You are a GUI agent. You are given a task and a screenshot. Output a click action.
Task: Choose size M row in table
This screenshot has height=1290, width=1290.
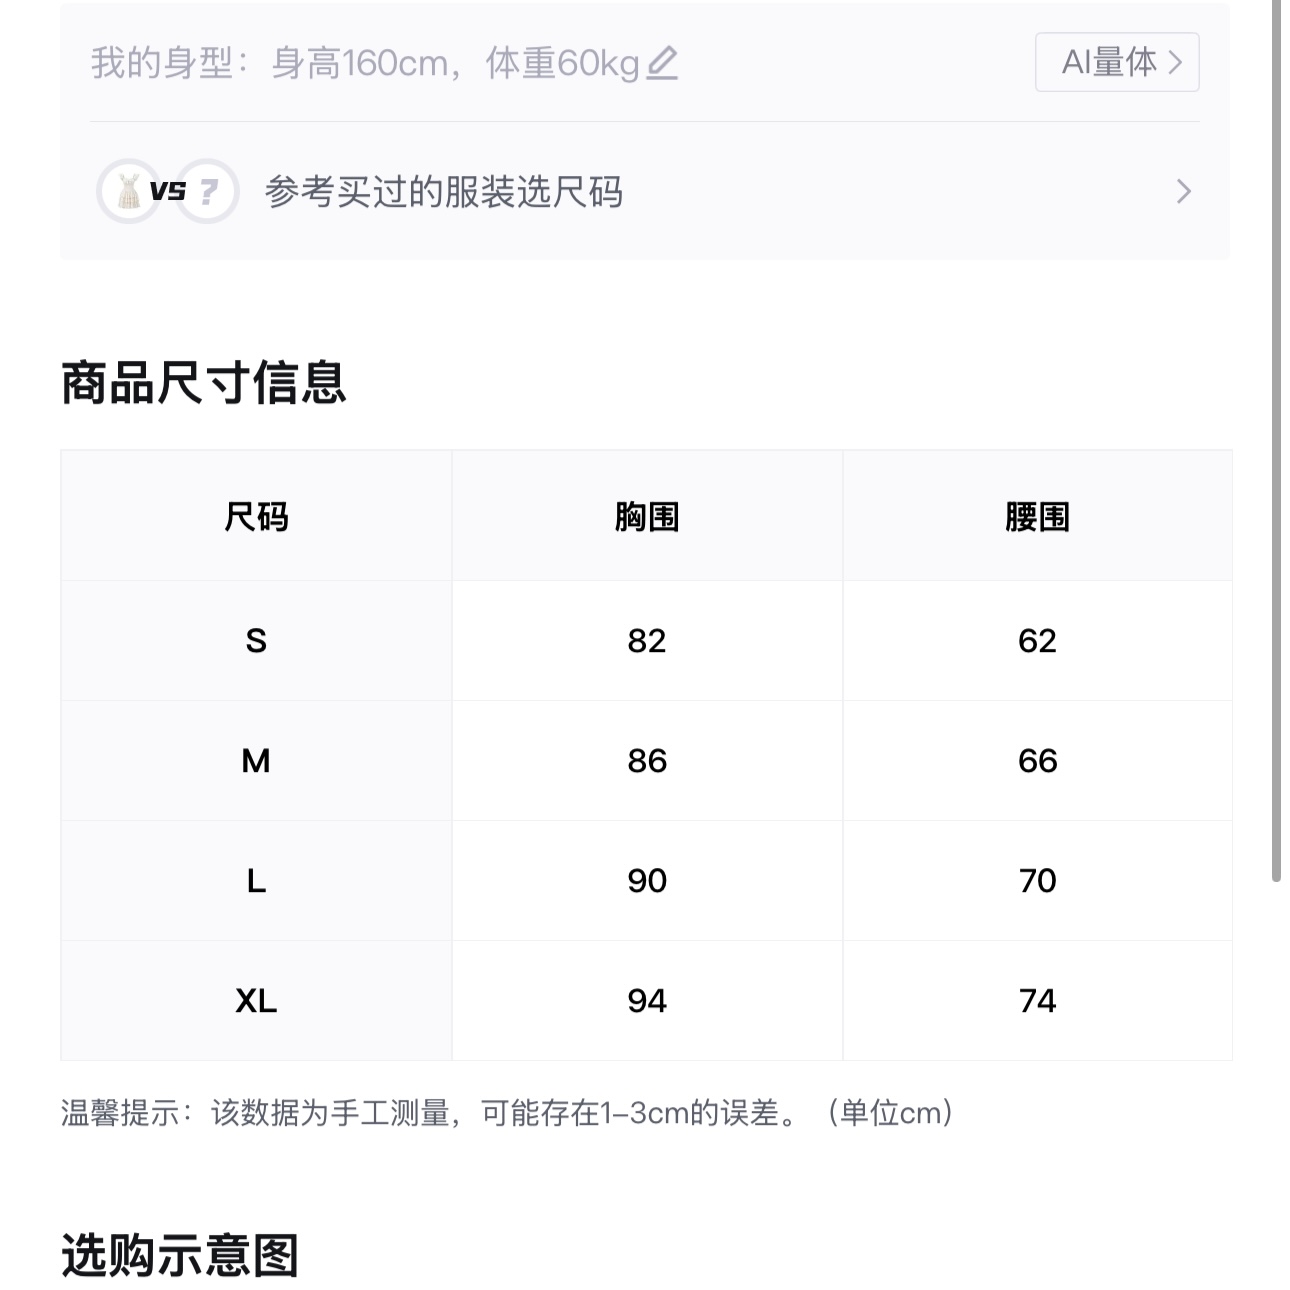(x=646, y=761)
